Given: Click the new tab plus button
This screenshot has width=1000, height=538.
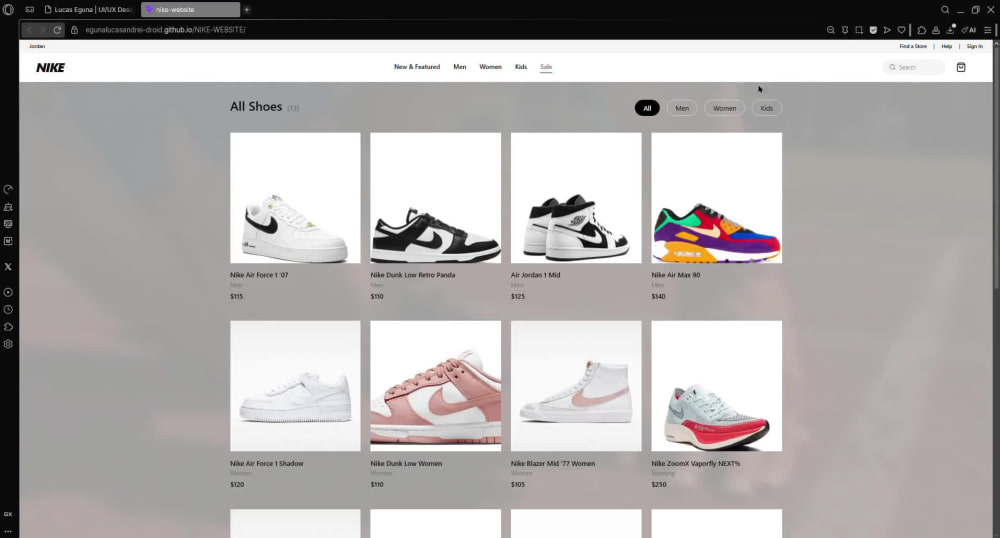Looking at the screenshot, I should click(x=246, y=10).
